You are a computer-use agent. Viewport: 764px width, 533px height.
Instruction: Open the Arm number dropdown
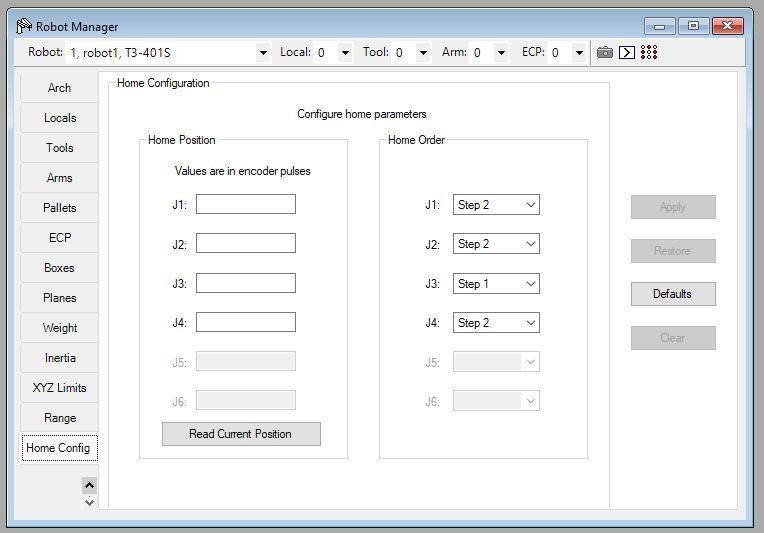(501, 53)
